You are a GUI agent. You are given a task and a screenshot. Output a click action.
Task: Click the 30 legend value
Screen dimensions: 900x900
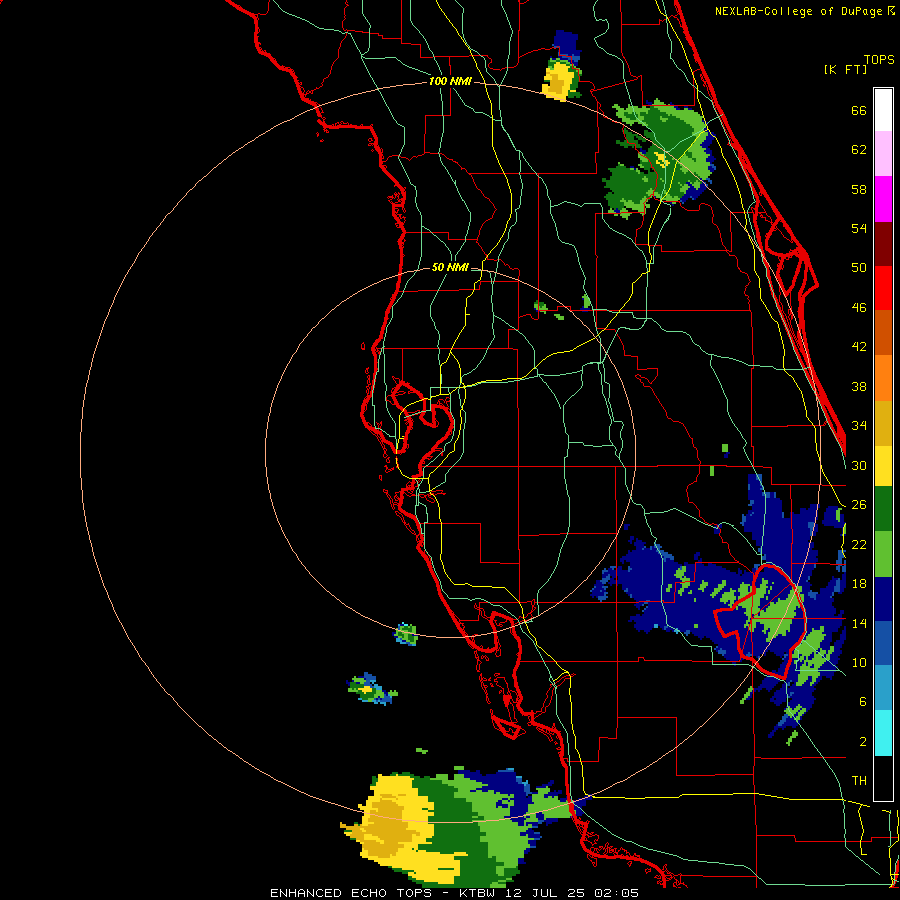click(x=859, y=465)
